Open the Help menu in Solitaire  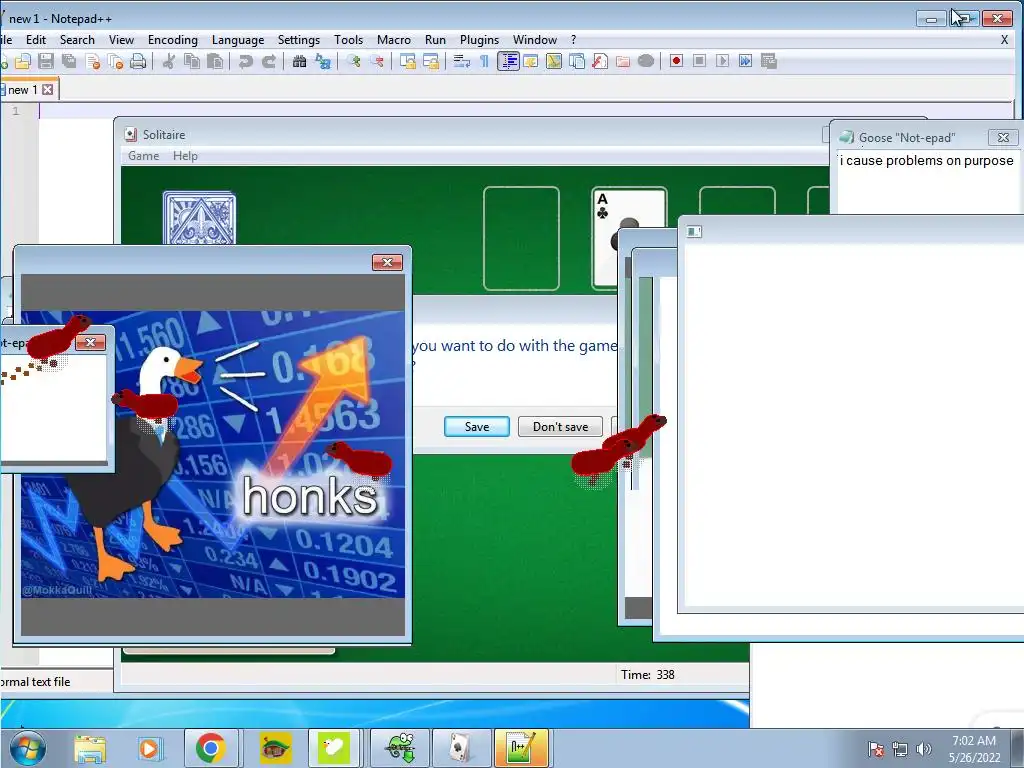[x=185, y=155]
